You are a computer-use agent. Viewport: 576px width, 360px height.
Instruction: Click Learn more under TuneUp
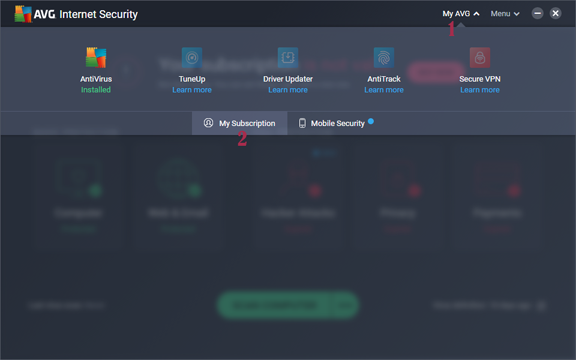click(x=192, y=90)
